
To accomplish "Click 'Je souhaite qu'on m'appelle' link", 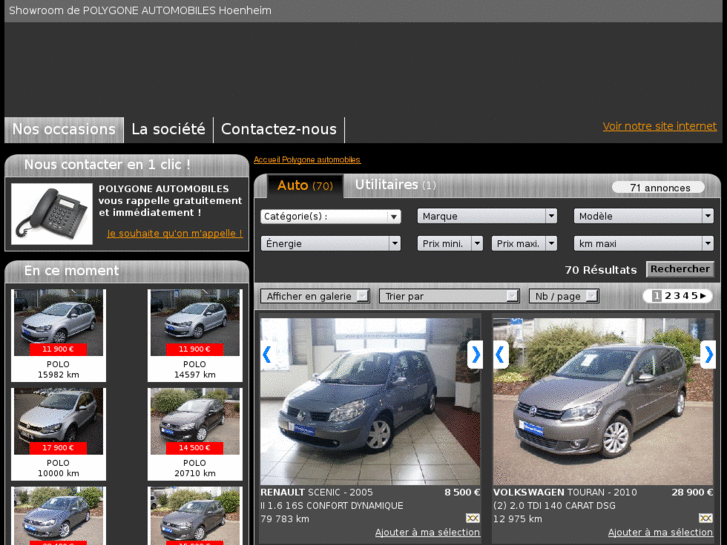I will click(x=174, y=233).
